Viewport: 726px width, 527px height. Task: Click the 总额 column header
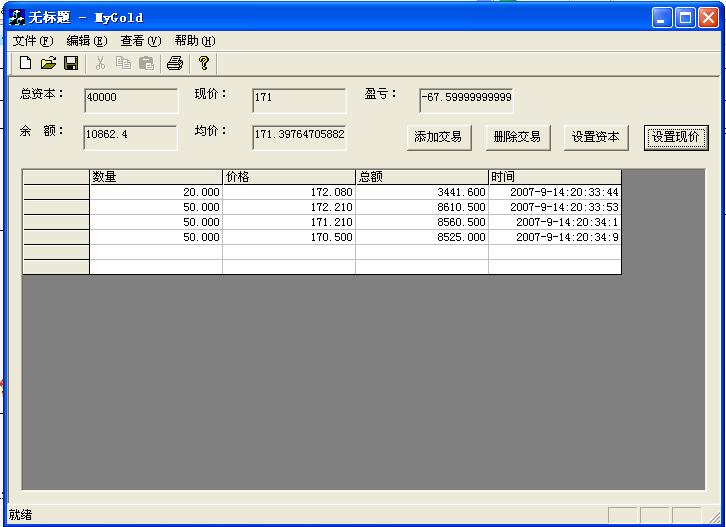click(x=422, y=177)
